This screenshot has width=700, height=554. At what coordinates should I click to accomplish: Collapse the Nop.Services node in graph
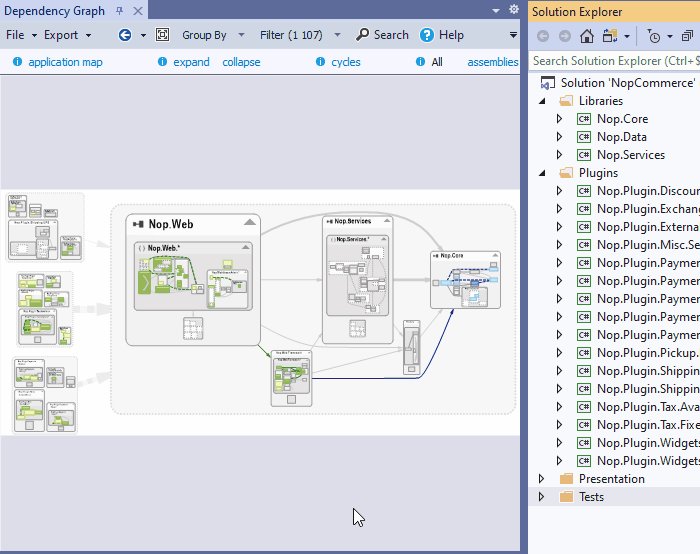click(x=387, y=221)
